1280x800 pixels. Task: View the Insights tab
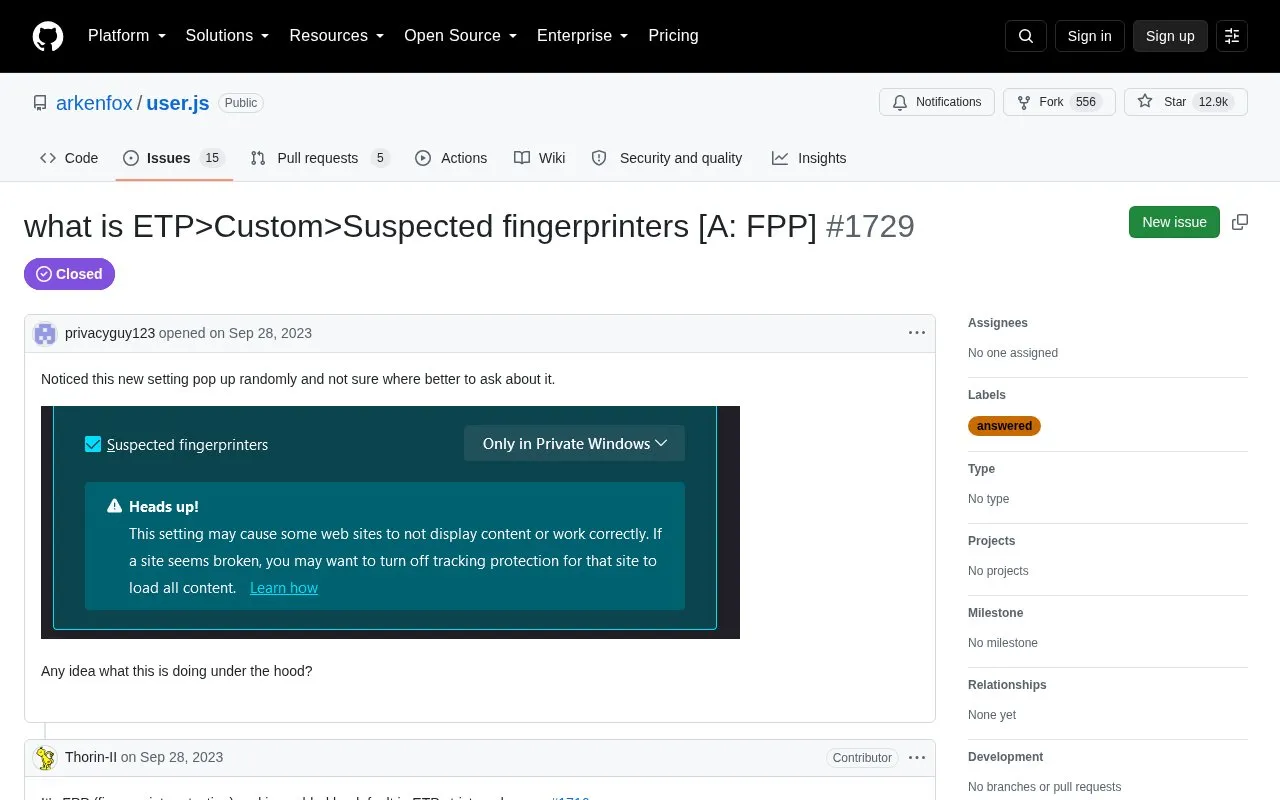click(809, 158)
